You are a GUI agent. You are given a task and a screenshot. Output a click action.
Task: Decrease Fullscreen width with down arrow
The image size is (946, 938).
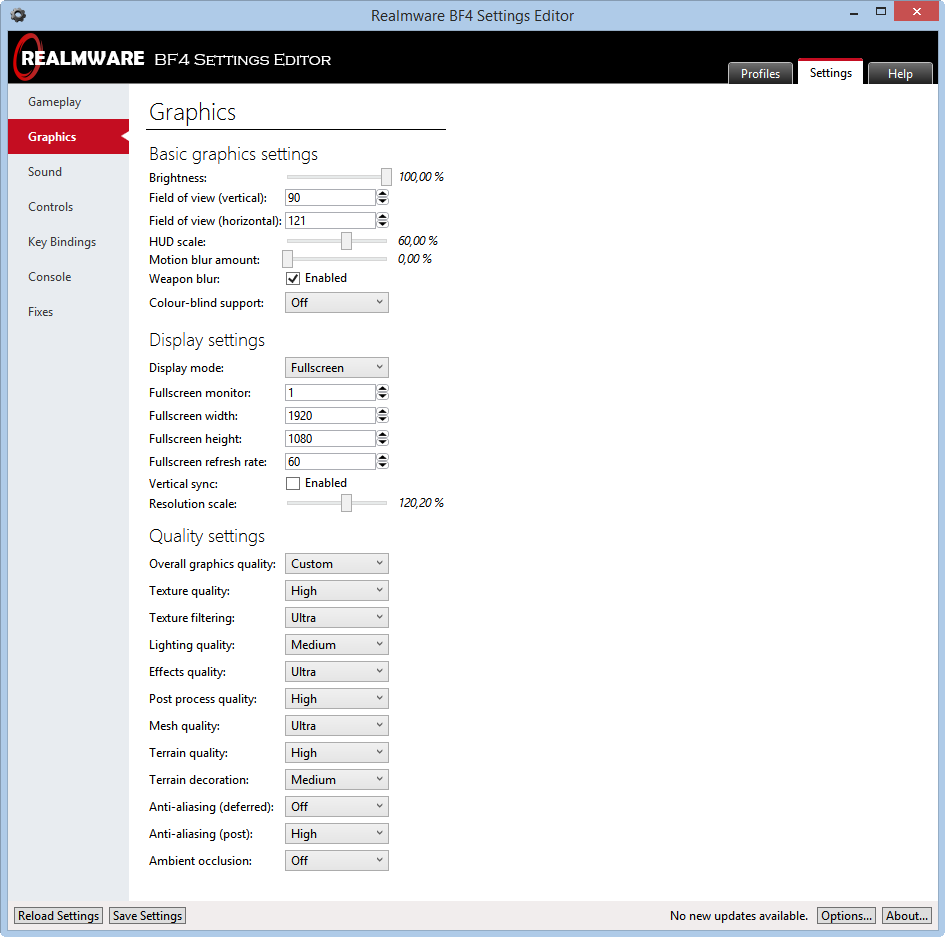tap(383, 419)
